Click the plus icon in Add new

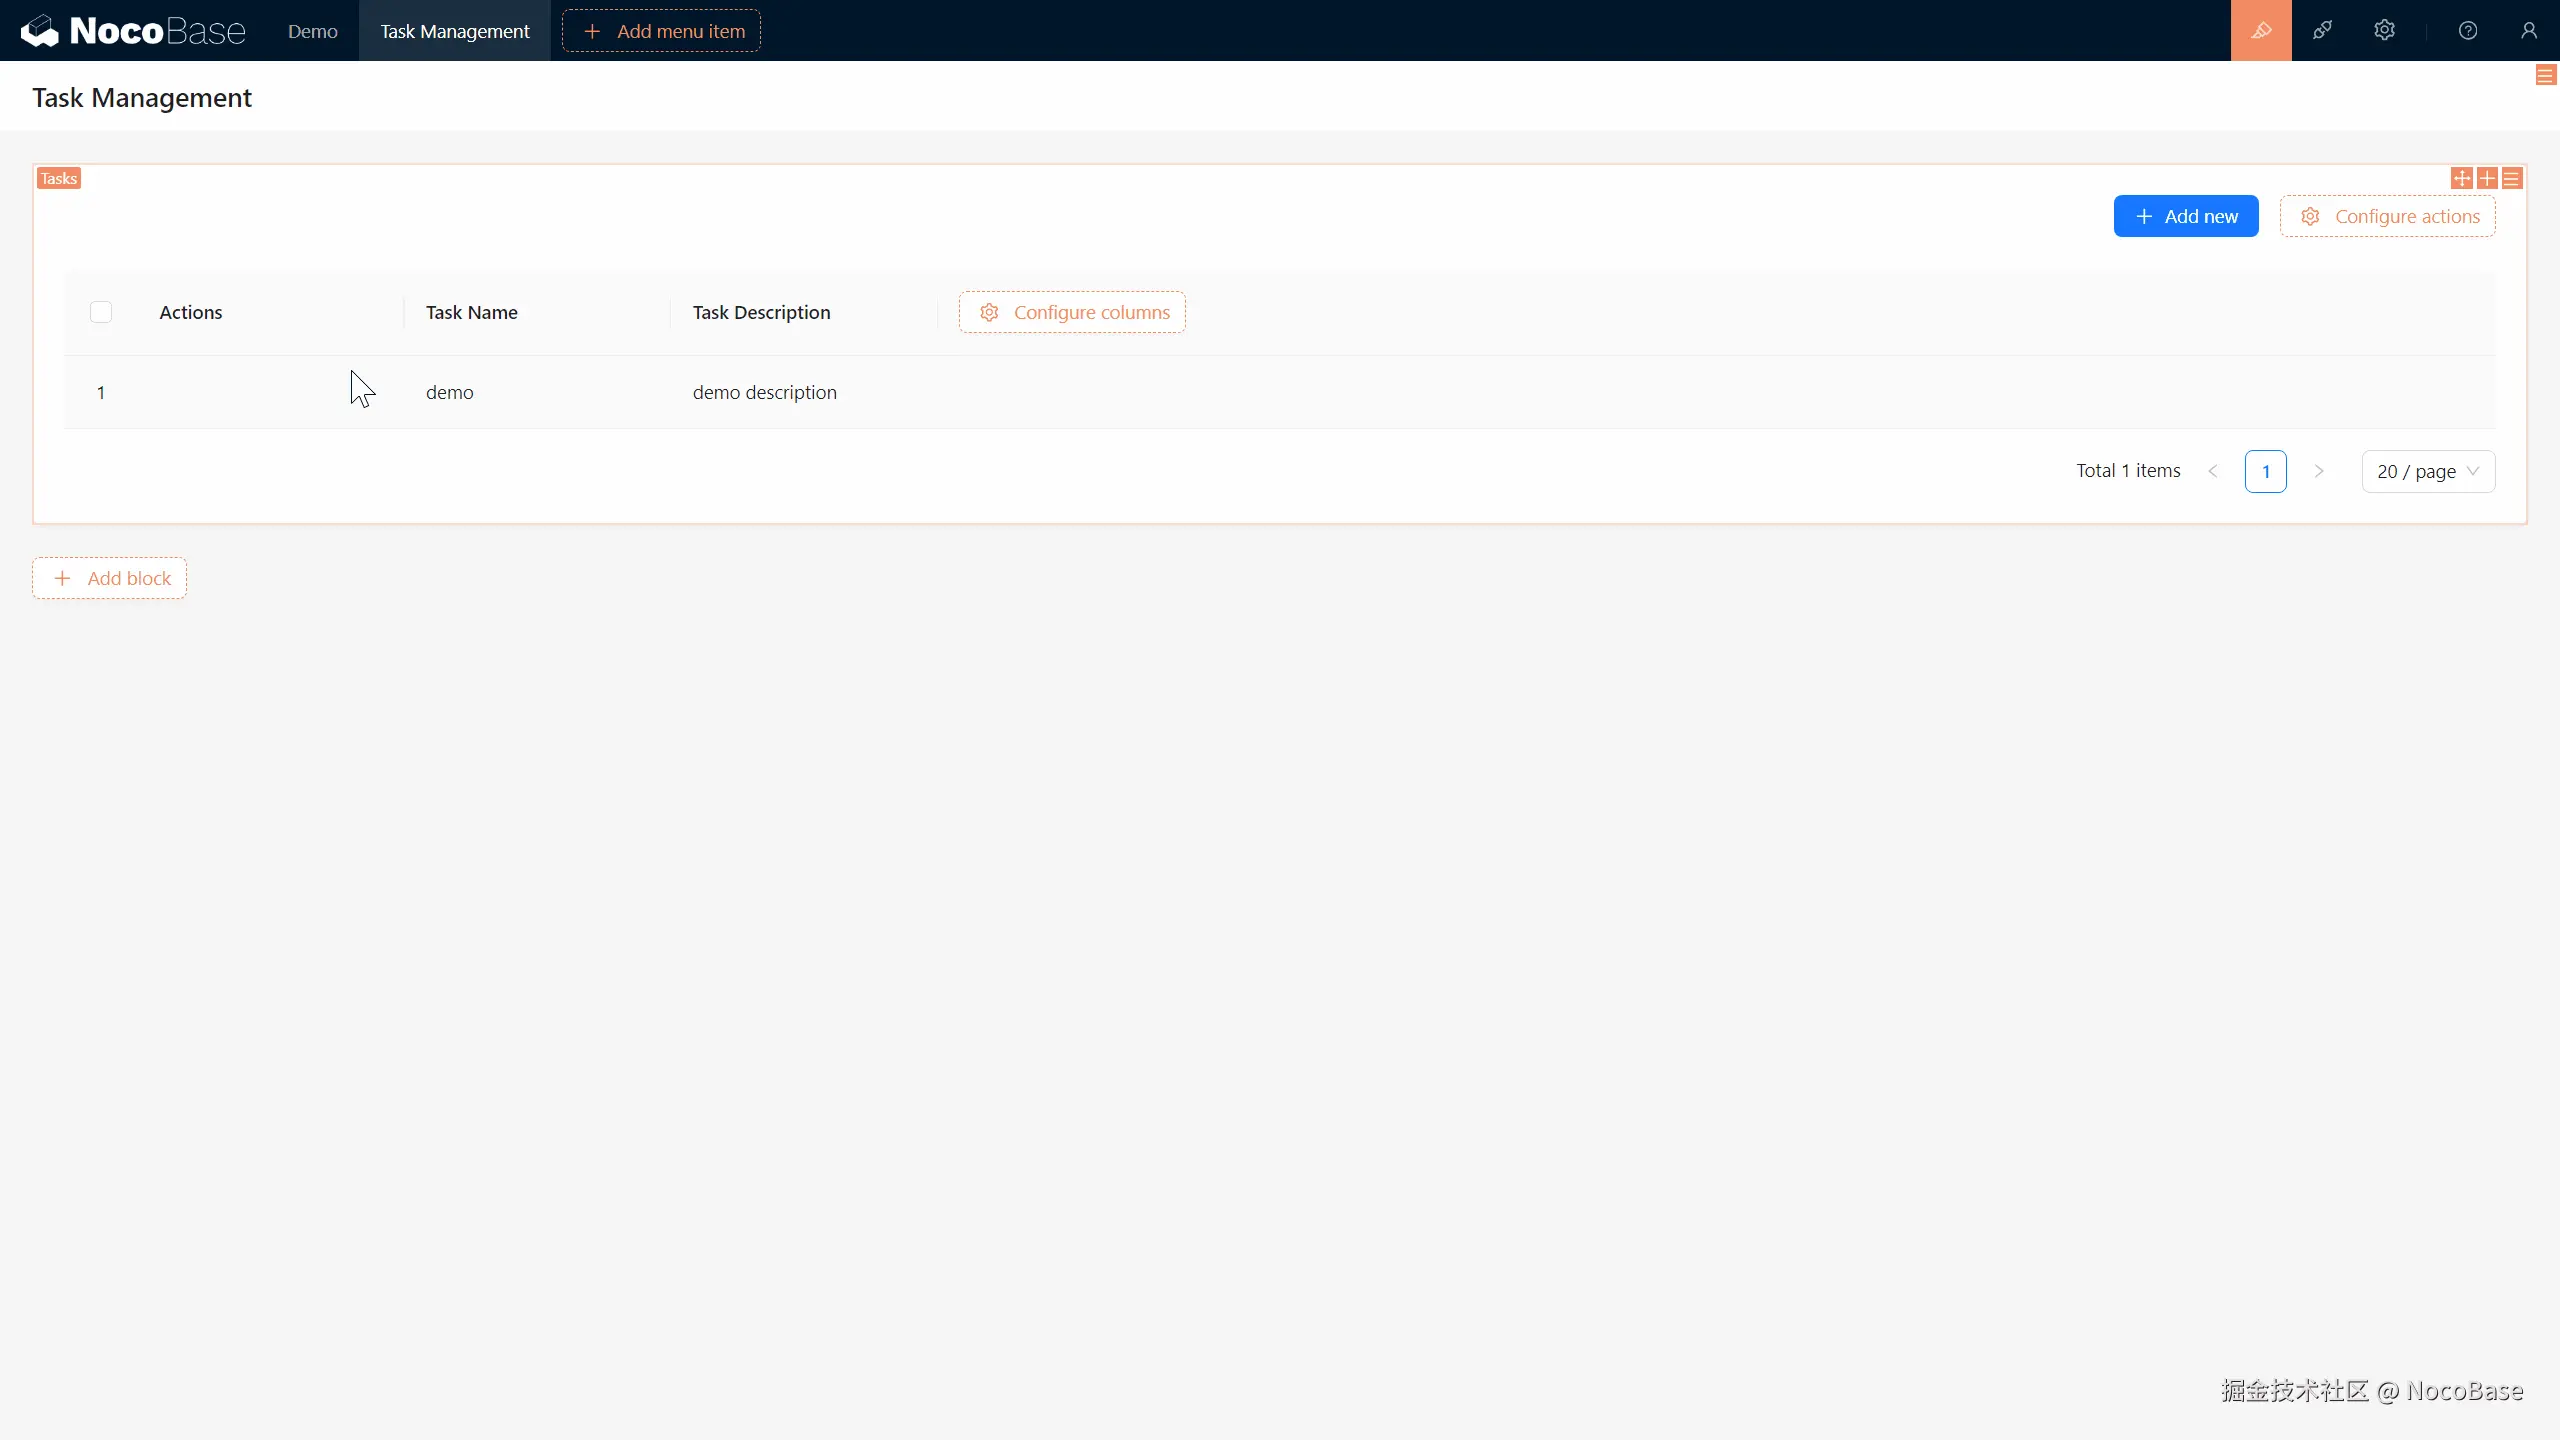tap(2144, 216)
